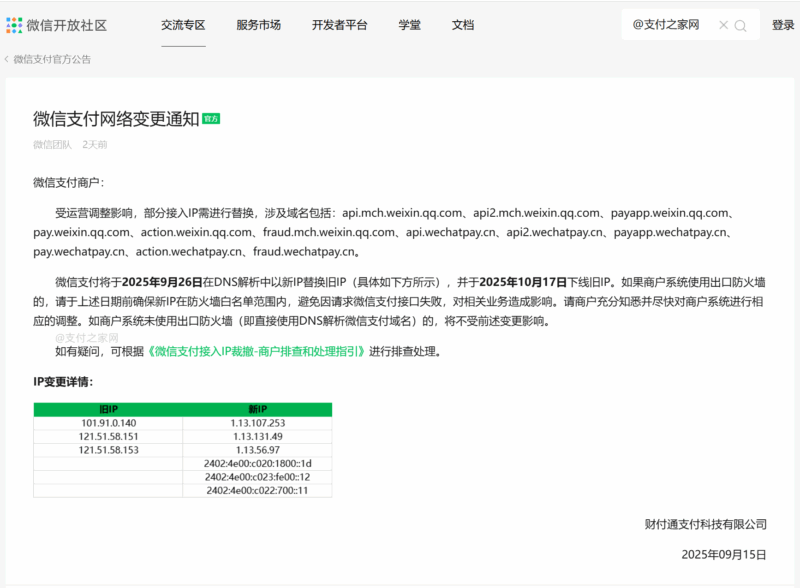Click the search magnifier icon

(x=739, y=24)
